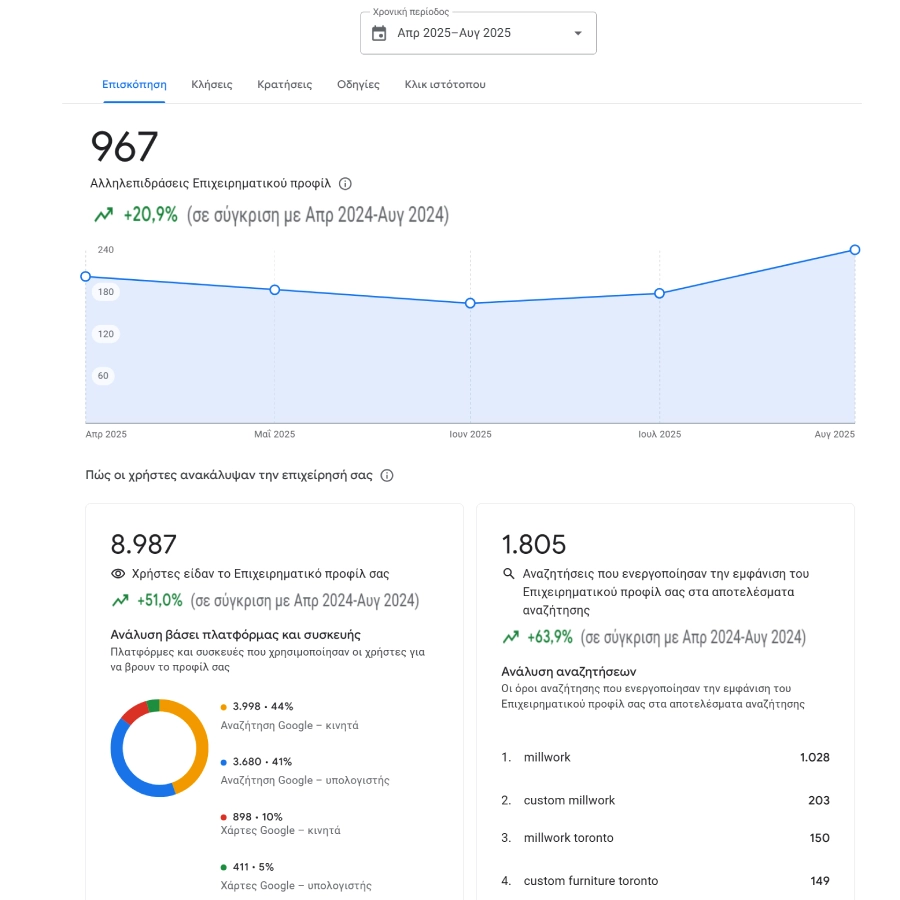Go to Κλικ ιστότοπου tab
The height and width of the screenshot is (900, 900).
pos(445,85)
